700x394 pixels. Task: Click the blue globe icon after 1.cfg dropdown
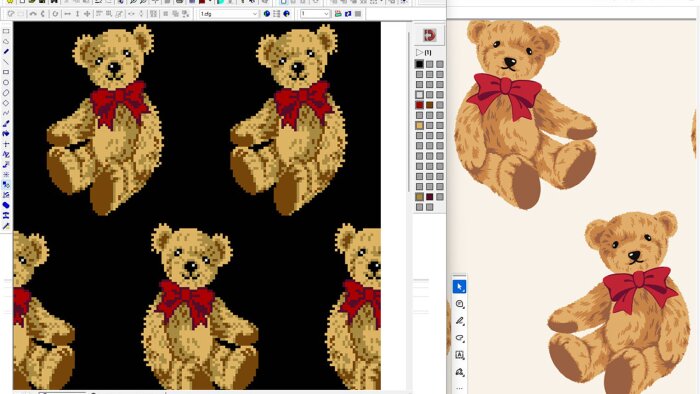coord(267,14)
